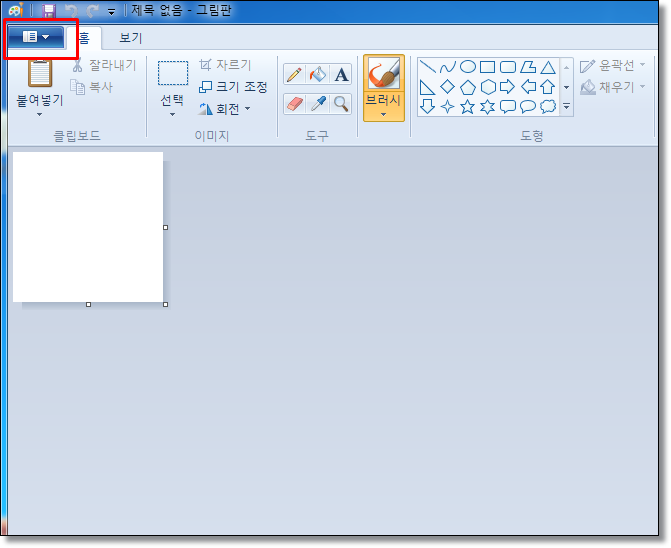Click the Paint app icon in title bar
The height and width of the screenshot is (548, 671).
coord(16,10)
